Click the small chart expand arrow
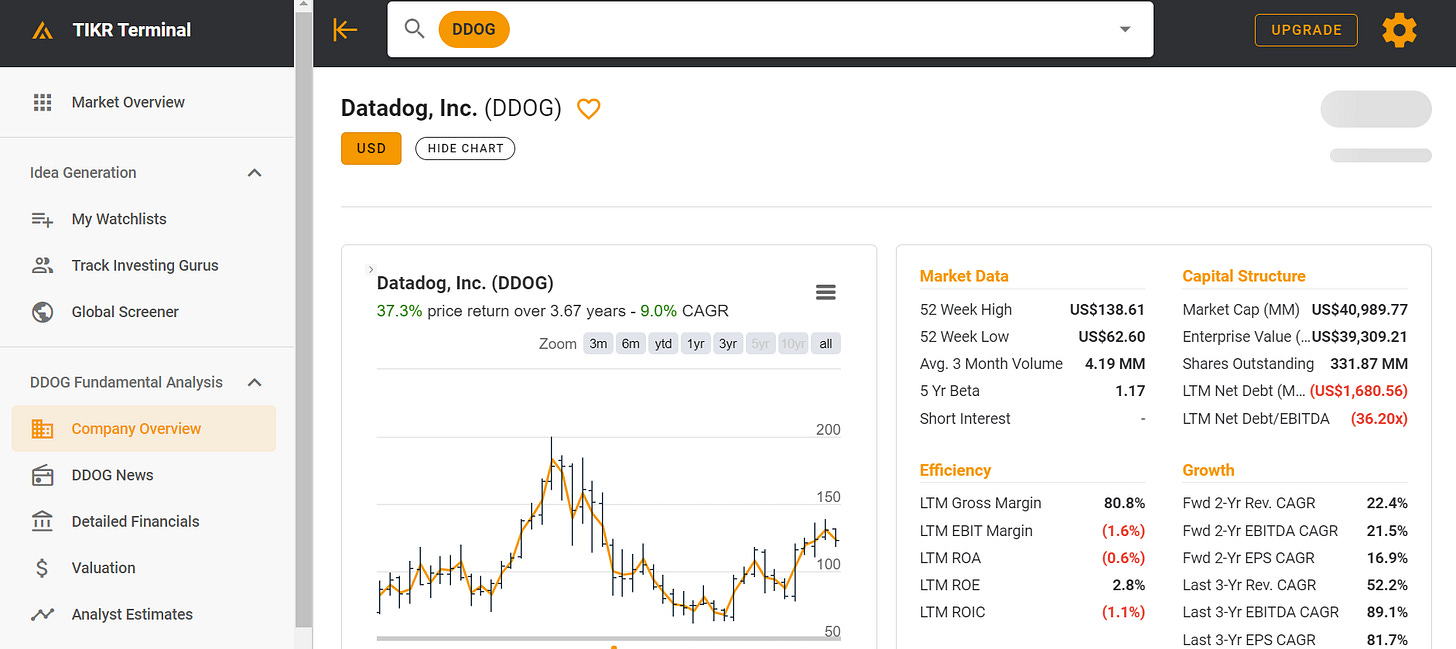Image resolution: width=1456 pixels, height=649 pixels. tap(371, 269)
